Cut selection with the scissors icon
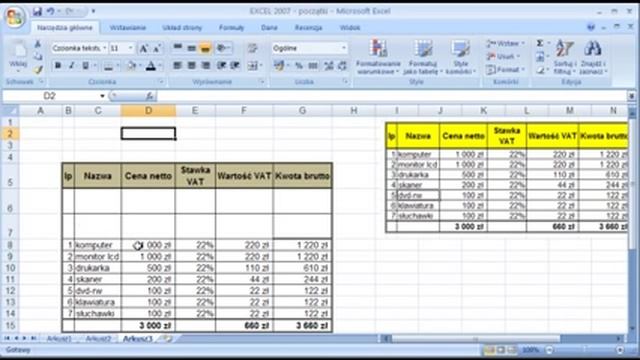Viewport: 640px width, 360px height. tap(38, 44)
